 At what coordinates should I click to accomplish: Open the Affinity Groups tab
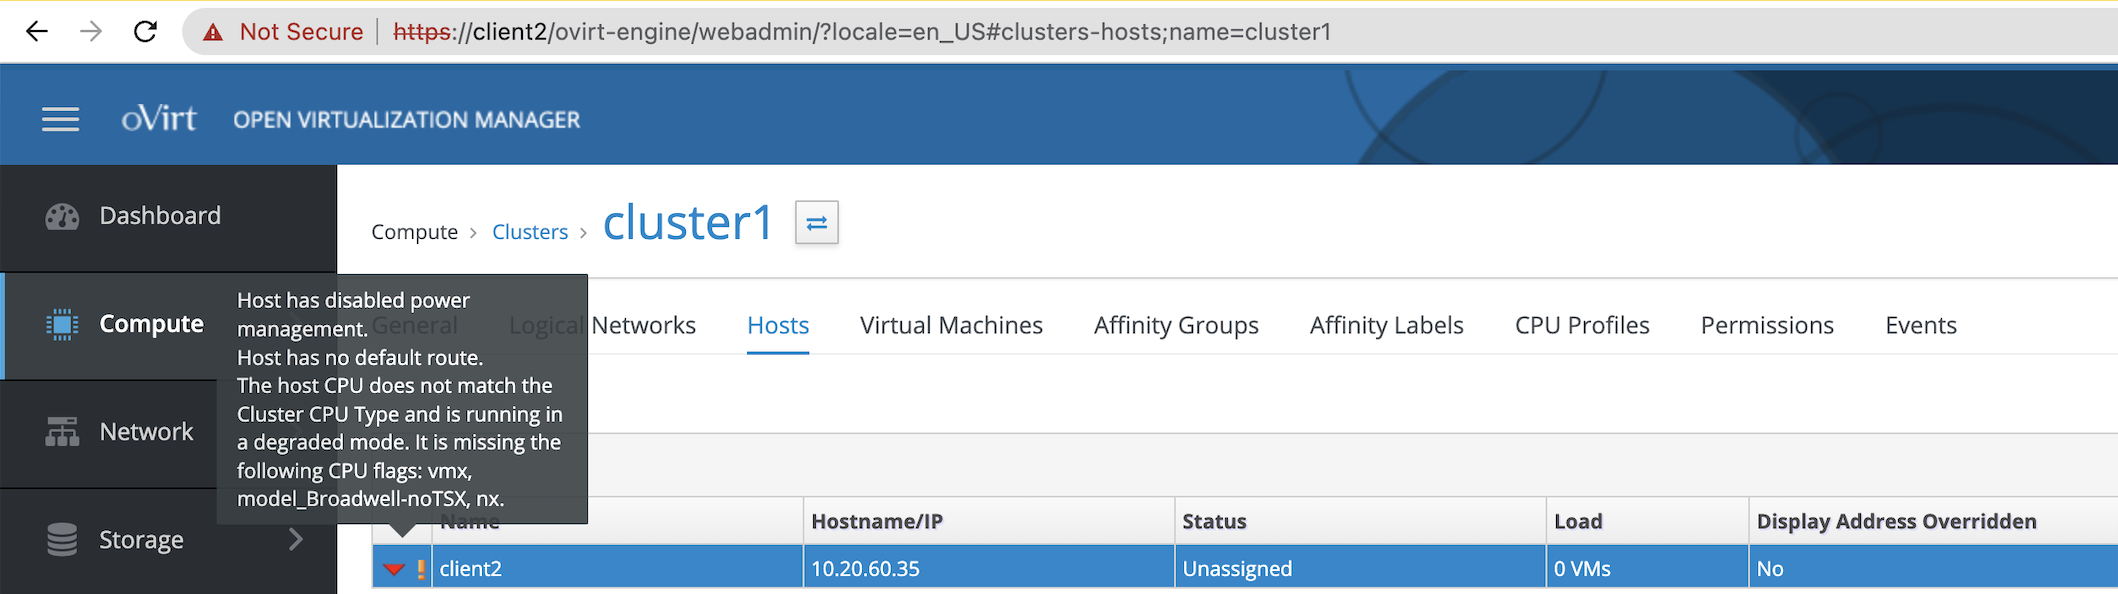click(x=1175, y=325)
